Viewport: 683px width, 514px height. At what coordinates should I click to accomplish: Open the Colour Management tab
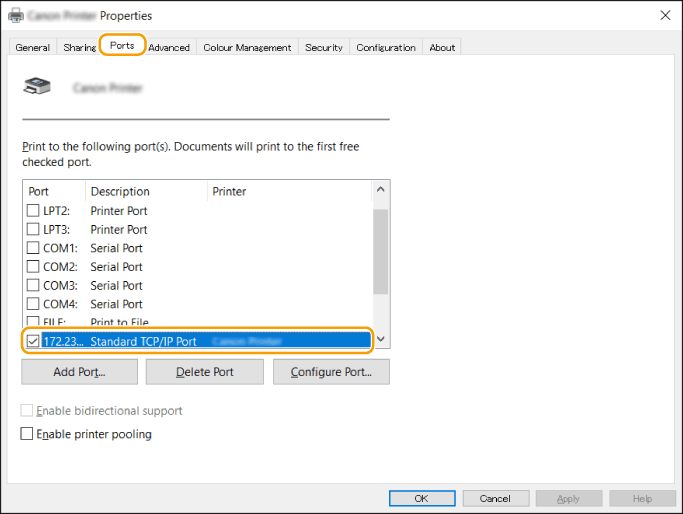[x=247, y=47]
